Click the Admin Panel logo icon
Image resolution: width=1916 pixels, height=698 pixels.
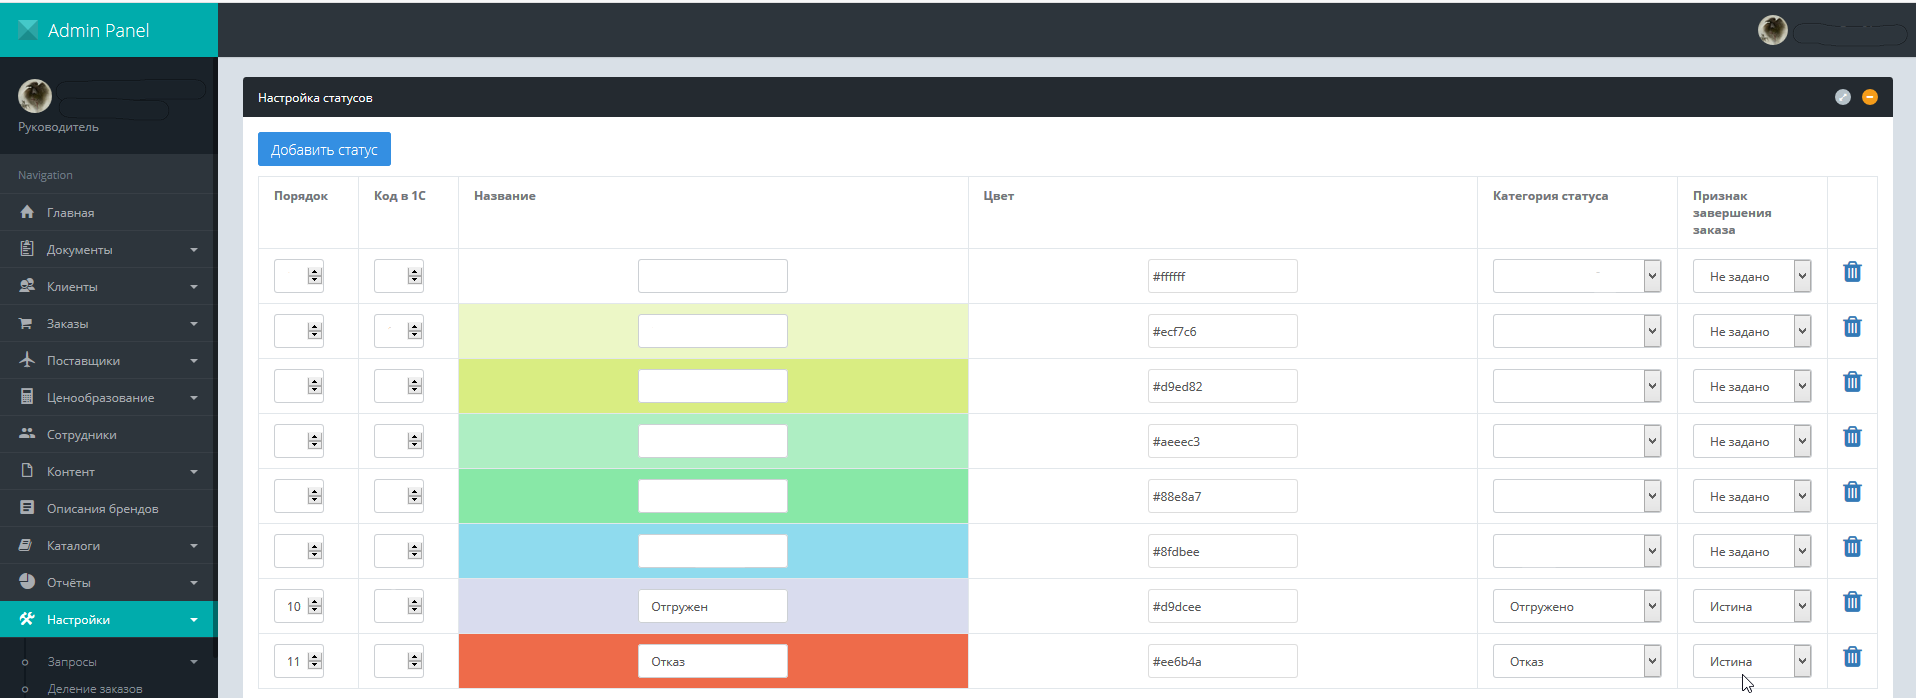(28, 30)
